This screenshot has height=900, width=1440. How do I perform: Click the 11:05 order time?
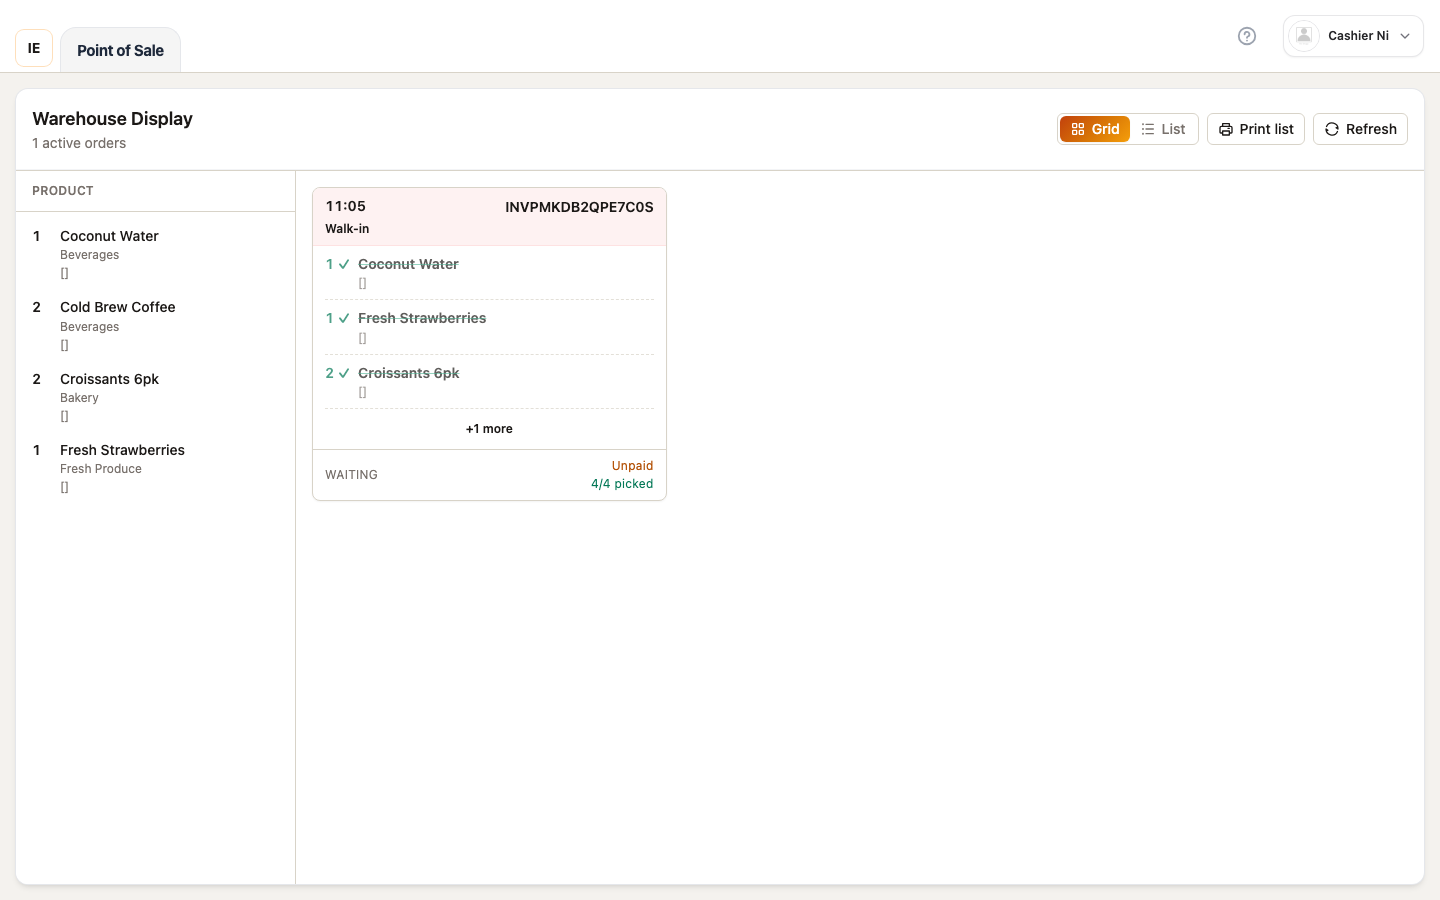pos(346,206)
